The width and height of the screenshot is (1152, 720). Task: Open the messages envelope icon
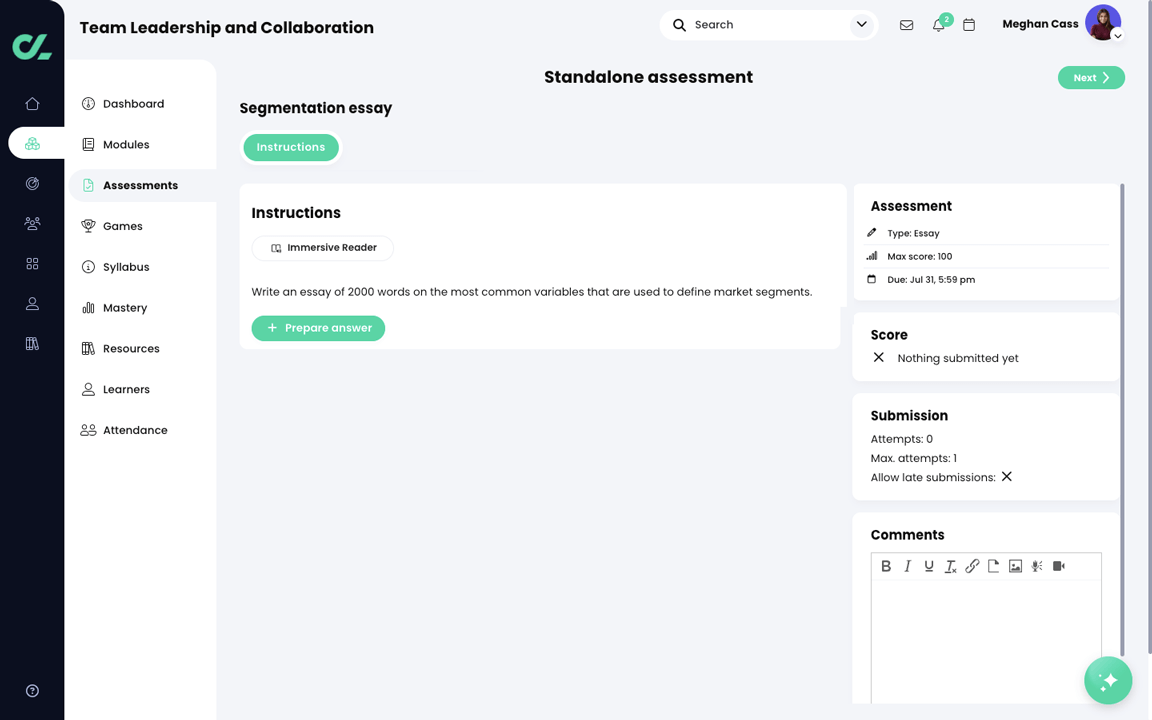tap(906, 25)
